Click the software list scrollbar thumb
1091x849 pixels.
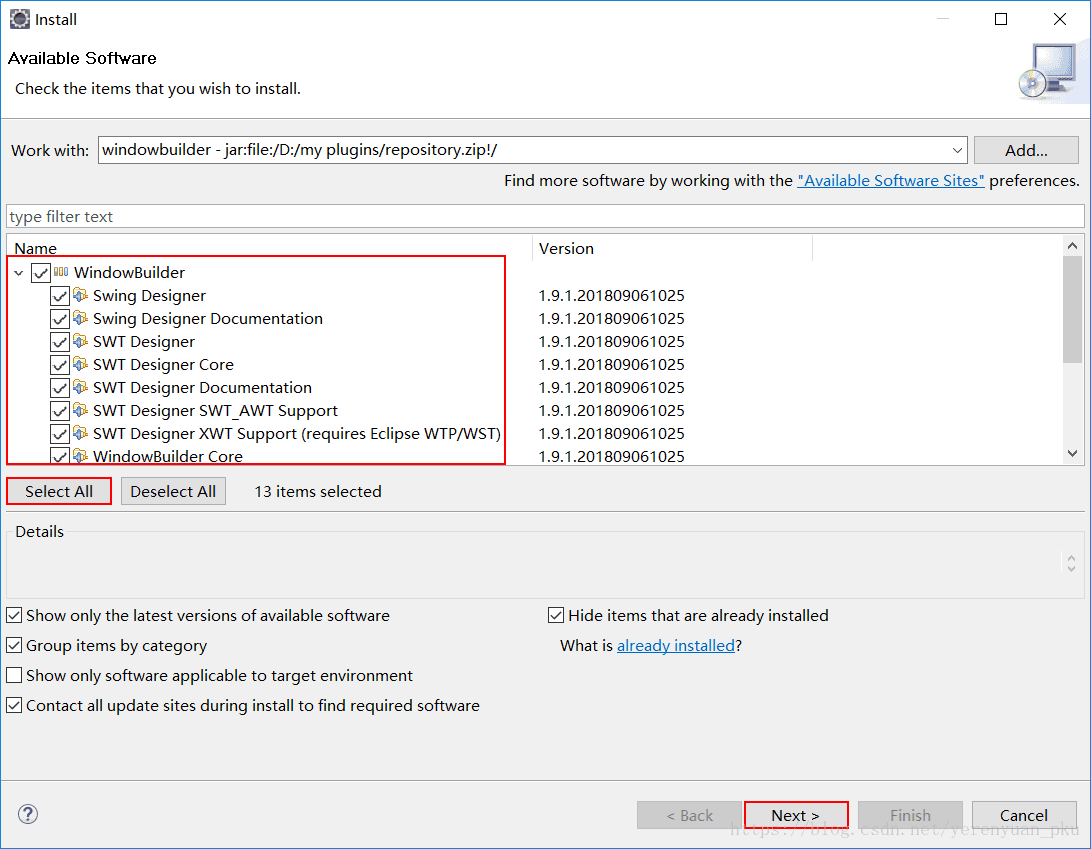(x=1072, y=309)
